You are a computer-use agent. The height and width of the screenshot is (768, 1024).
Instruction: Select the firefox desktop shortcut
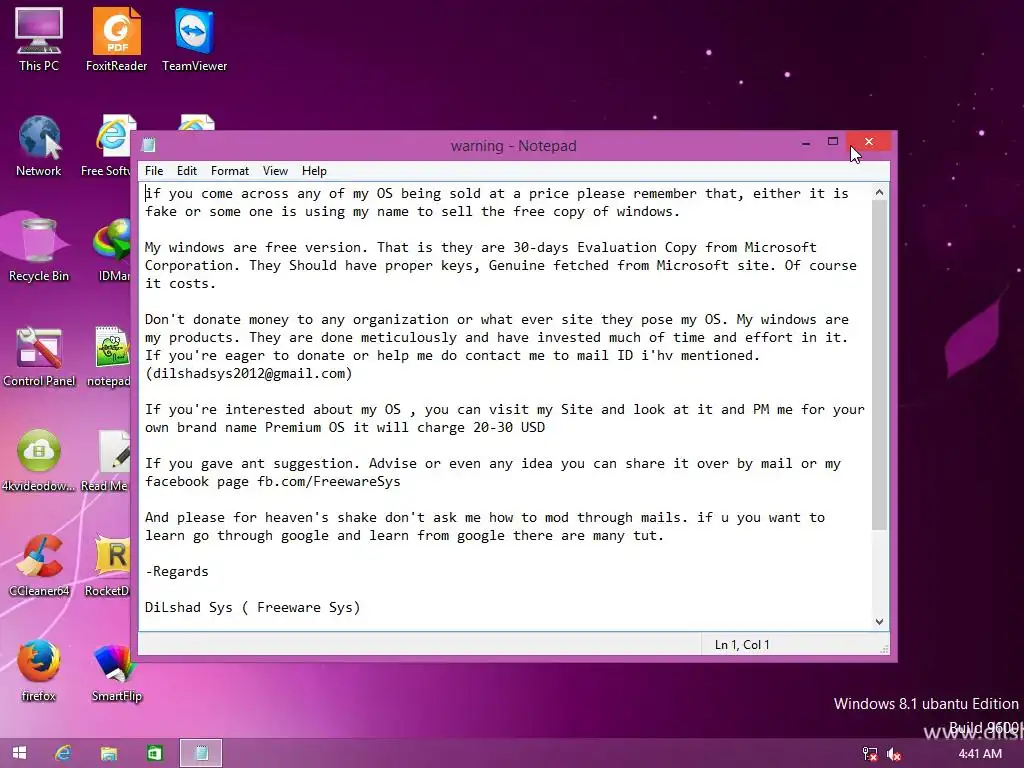(39, 671)
